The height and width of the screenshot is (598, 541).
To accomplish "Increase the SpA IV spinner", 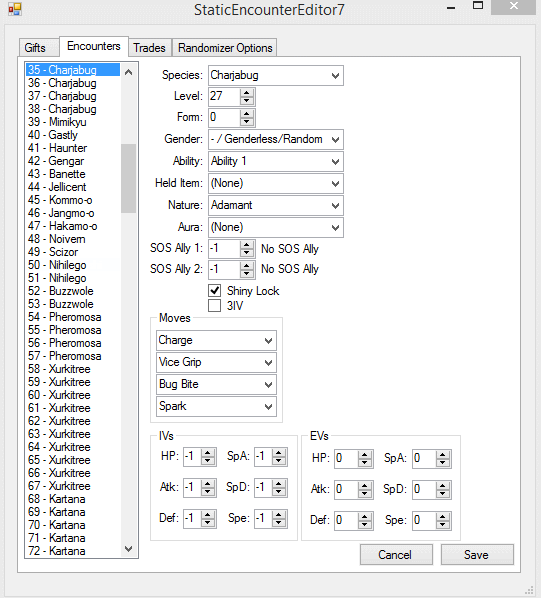I will click(279, 453).
